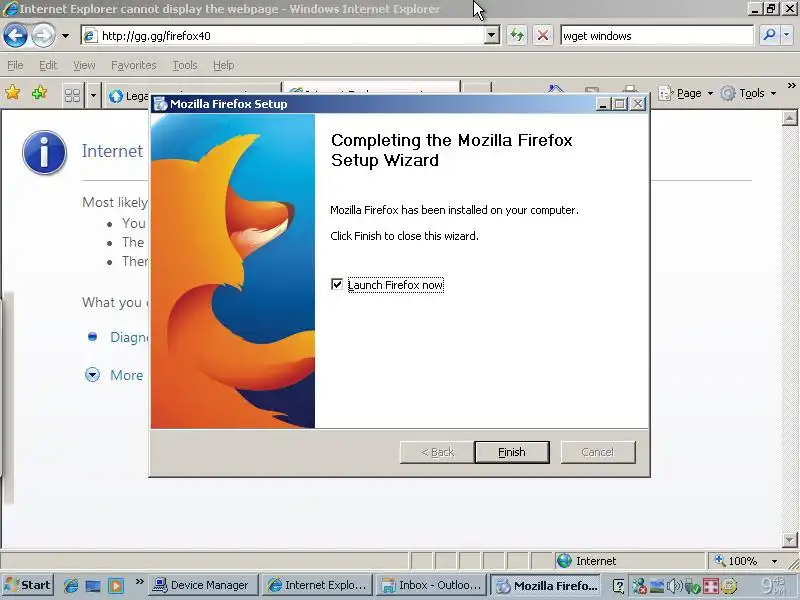The image size is (800, 600).
Task: Open the zoom level dropdown arrow
Action: click(x=774, y=561)
